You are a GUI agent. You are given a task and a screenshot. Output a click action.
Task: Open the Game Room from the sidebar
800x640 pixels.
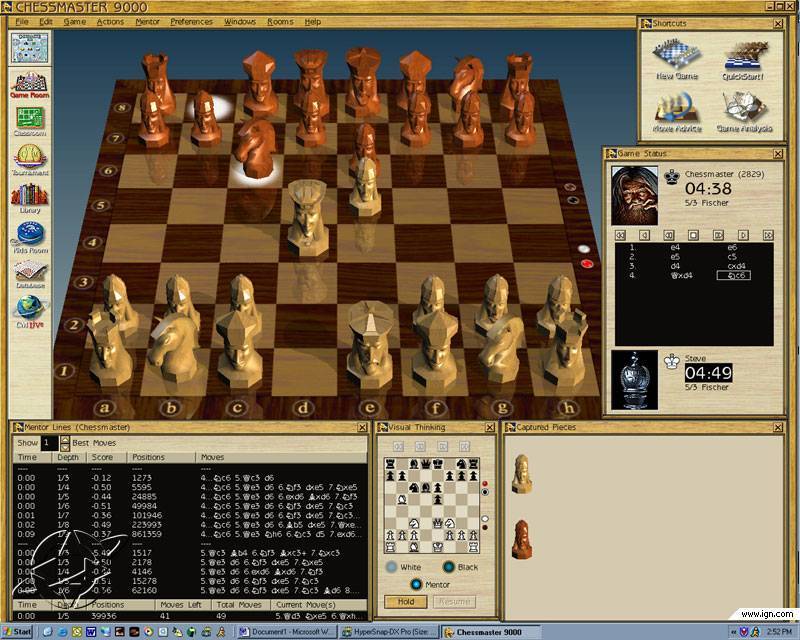click(x=30, y=85)
